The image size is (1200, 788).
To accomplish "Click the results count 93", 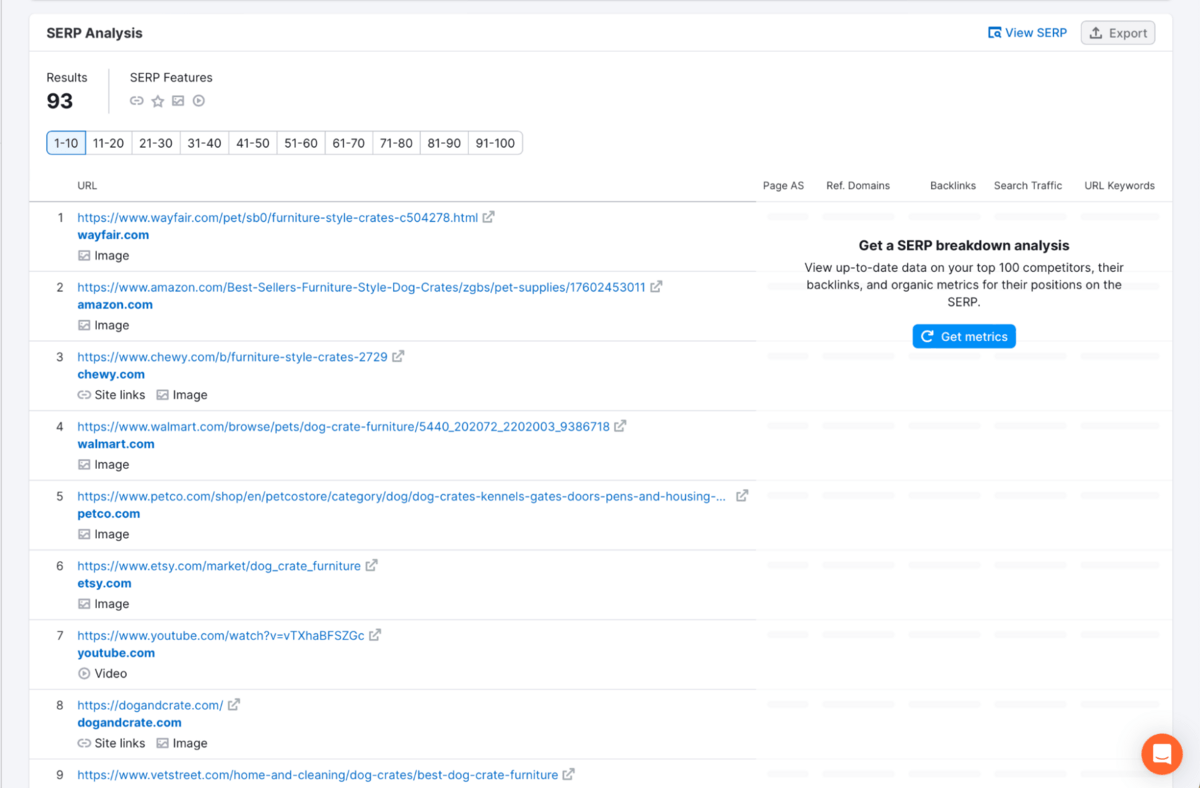I will [x=60, y=101].
